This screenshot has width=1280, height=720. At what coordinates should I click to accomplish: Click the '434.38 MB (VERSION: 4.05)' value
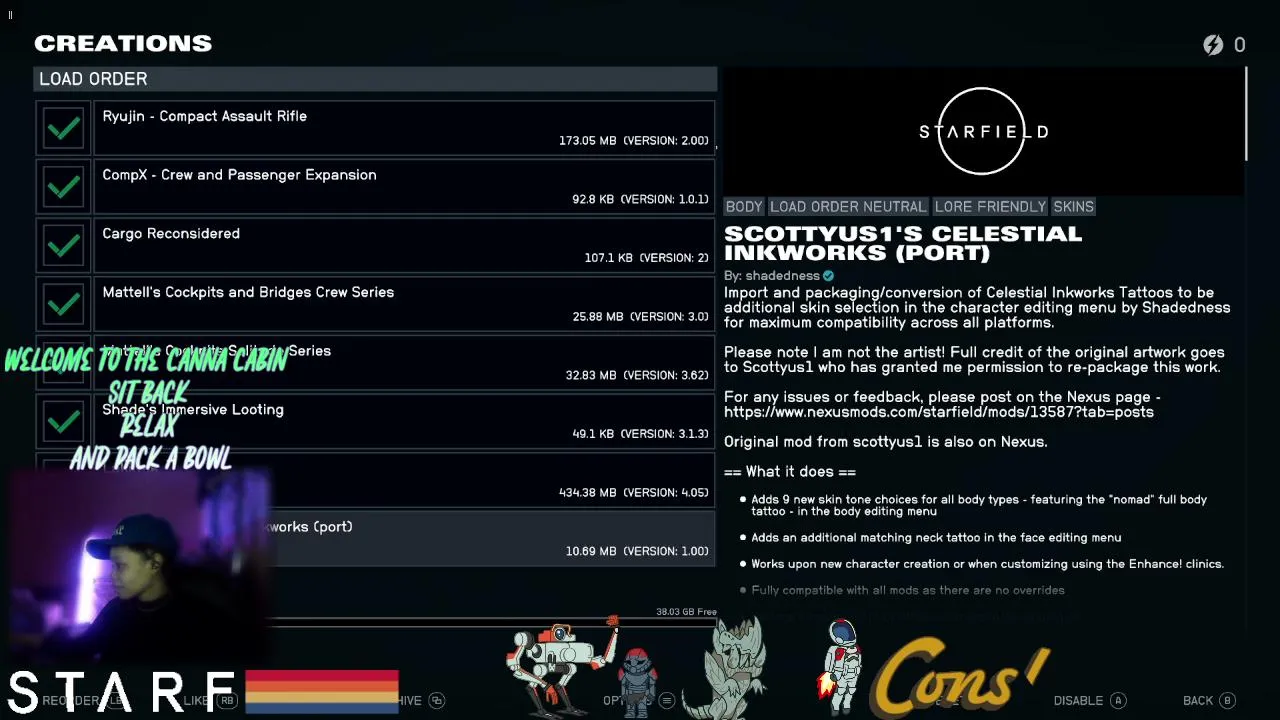click(x=634, y=493)
